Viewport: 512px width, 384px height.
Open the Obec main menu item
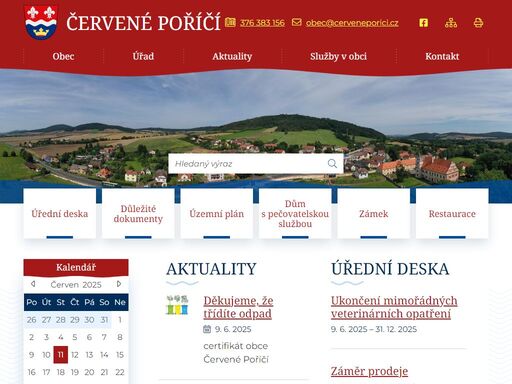pyautogui.click(x=63, y=56)
